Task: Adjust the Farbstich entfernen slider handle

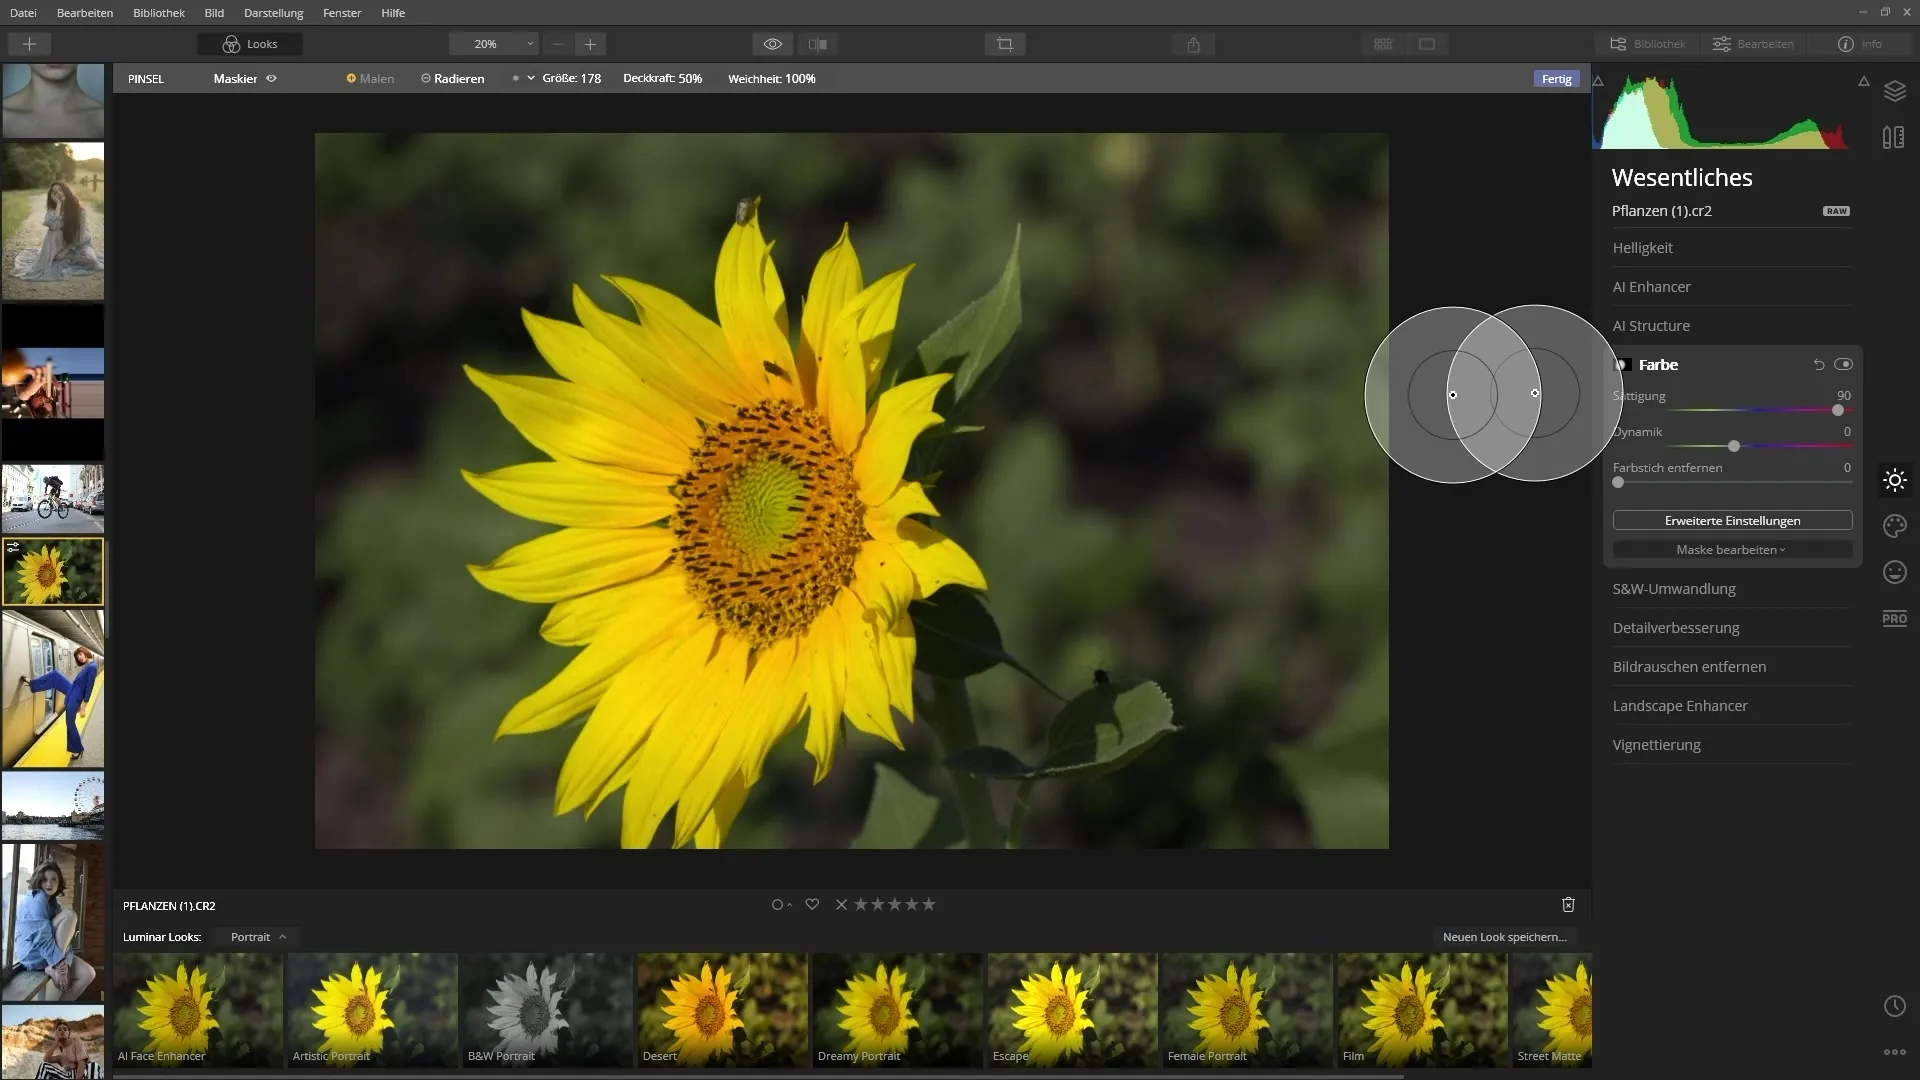Action: [x=1618, y=482]
